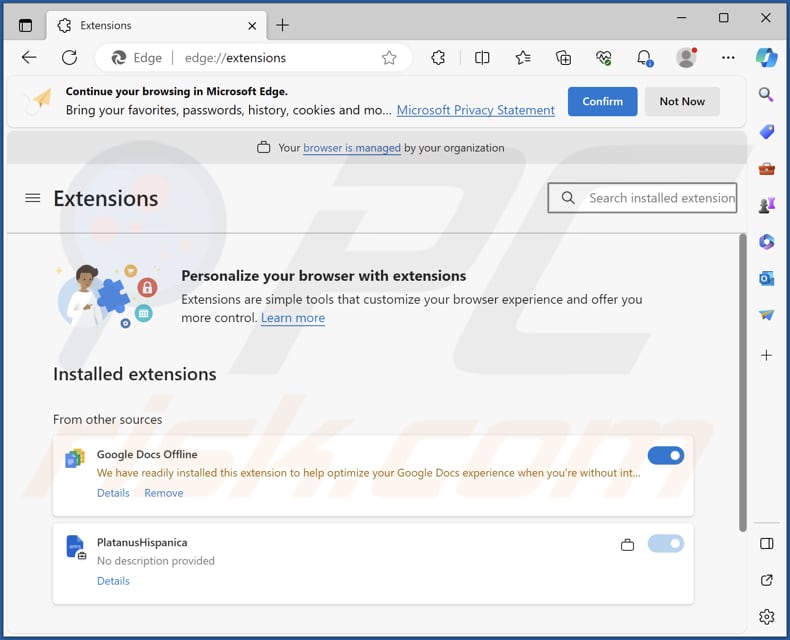Viewport: 790px width, 640px height.
Task: Click the 'Installed extensions' heading
Action: pos(135,374)
